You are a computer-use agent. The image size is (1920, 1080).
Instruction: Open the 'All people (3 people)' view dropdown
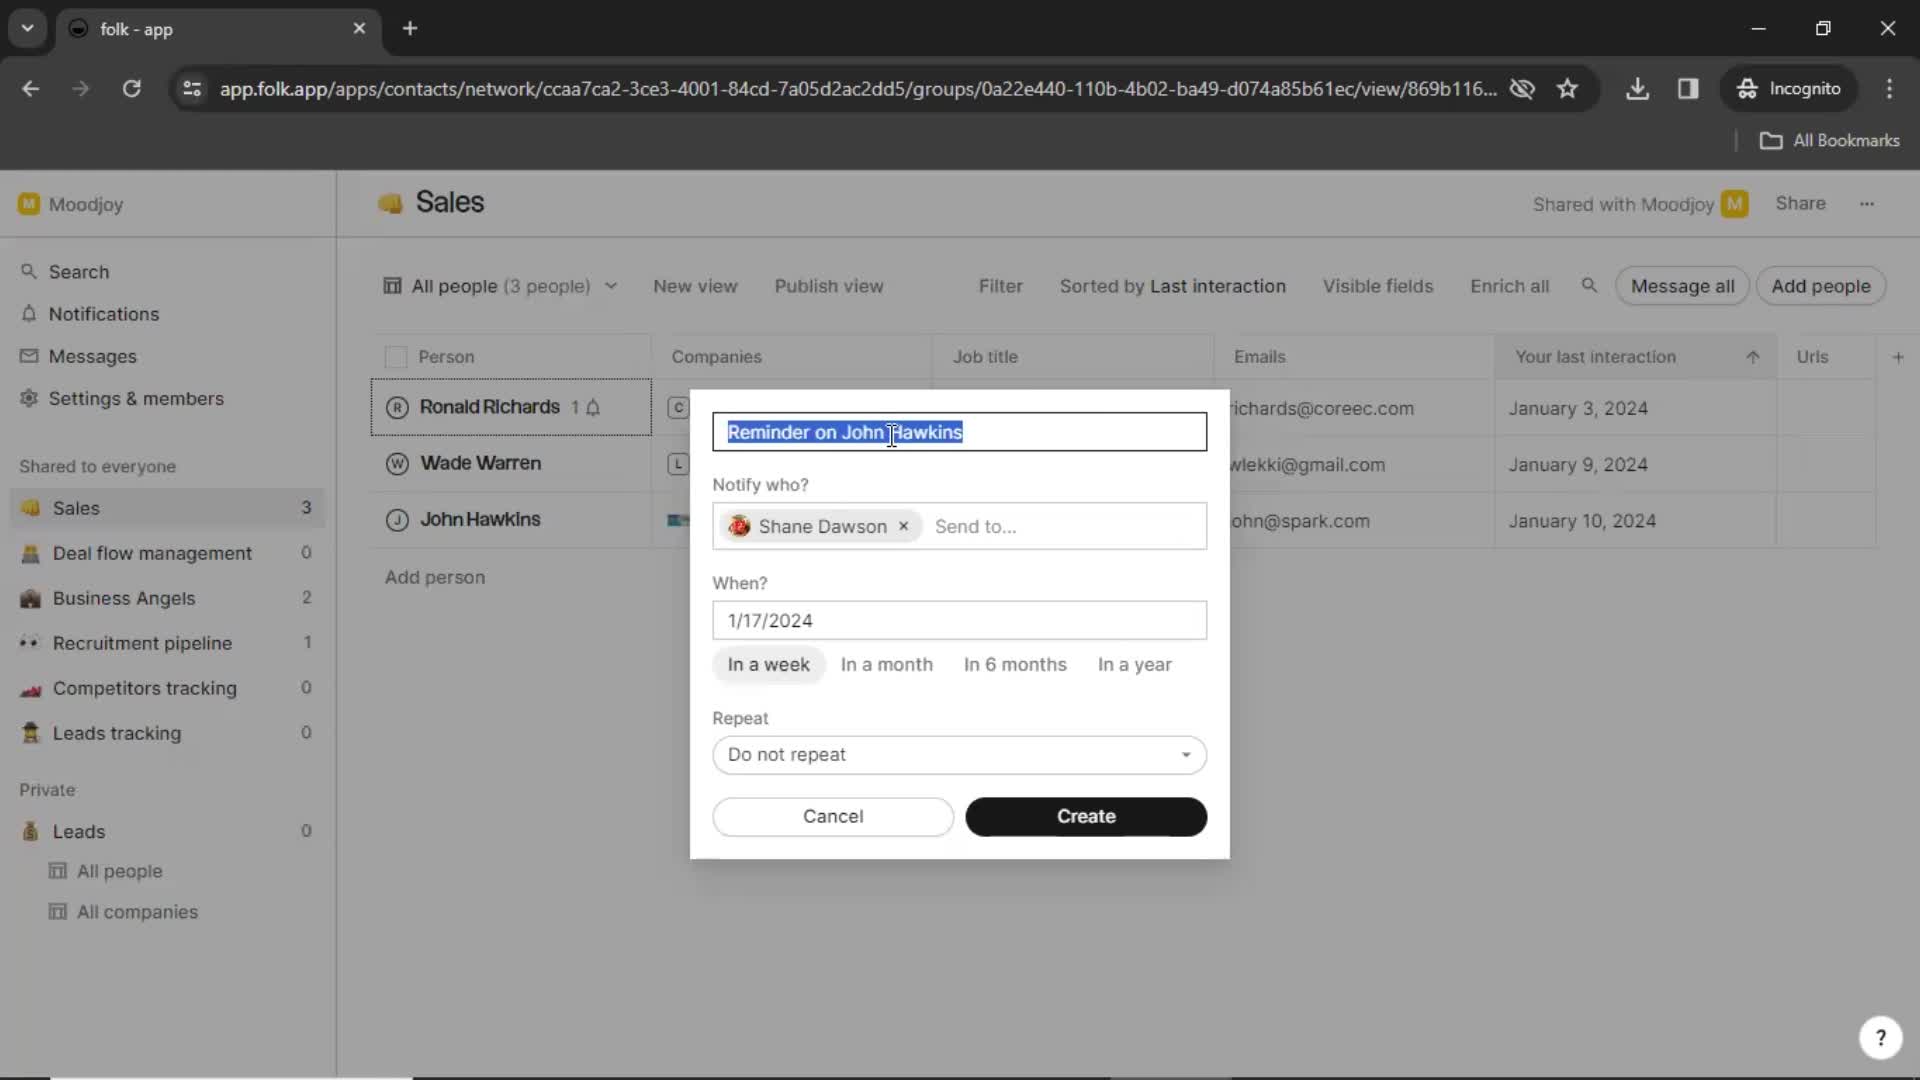tap(500, 286)
